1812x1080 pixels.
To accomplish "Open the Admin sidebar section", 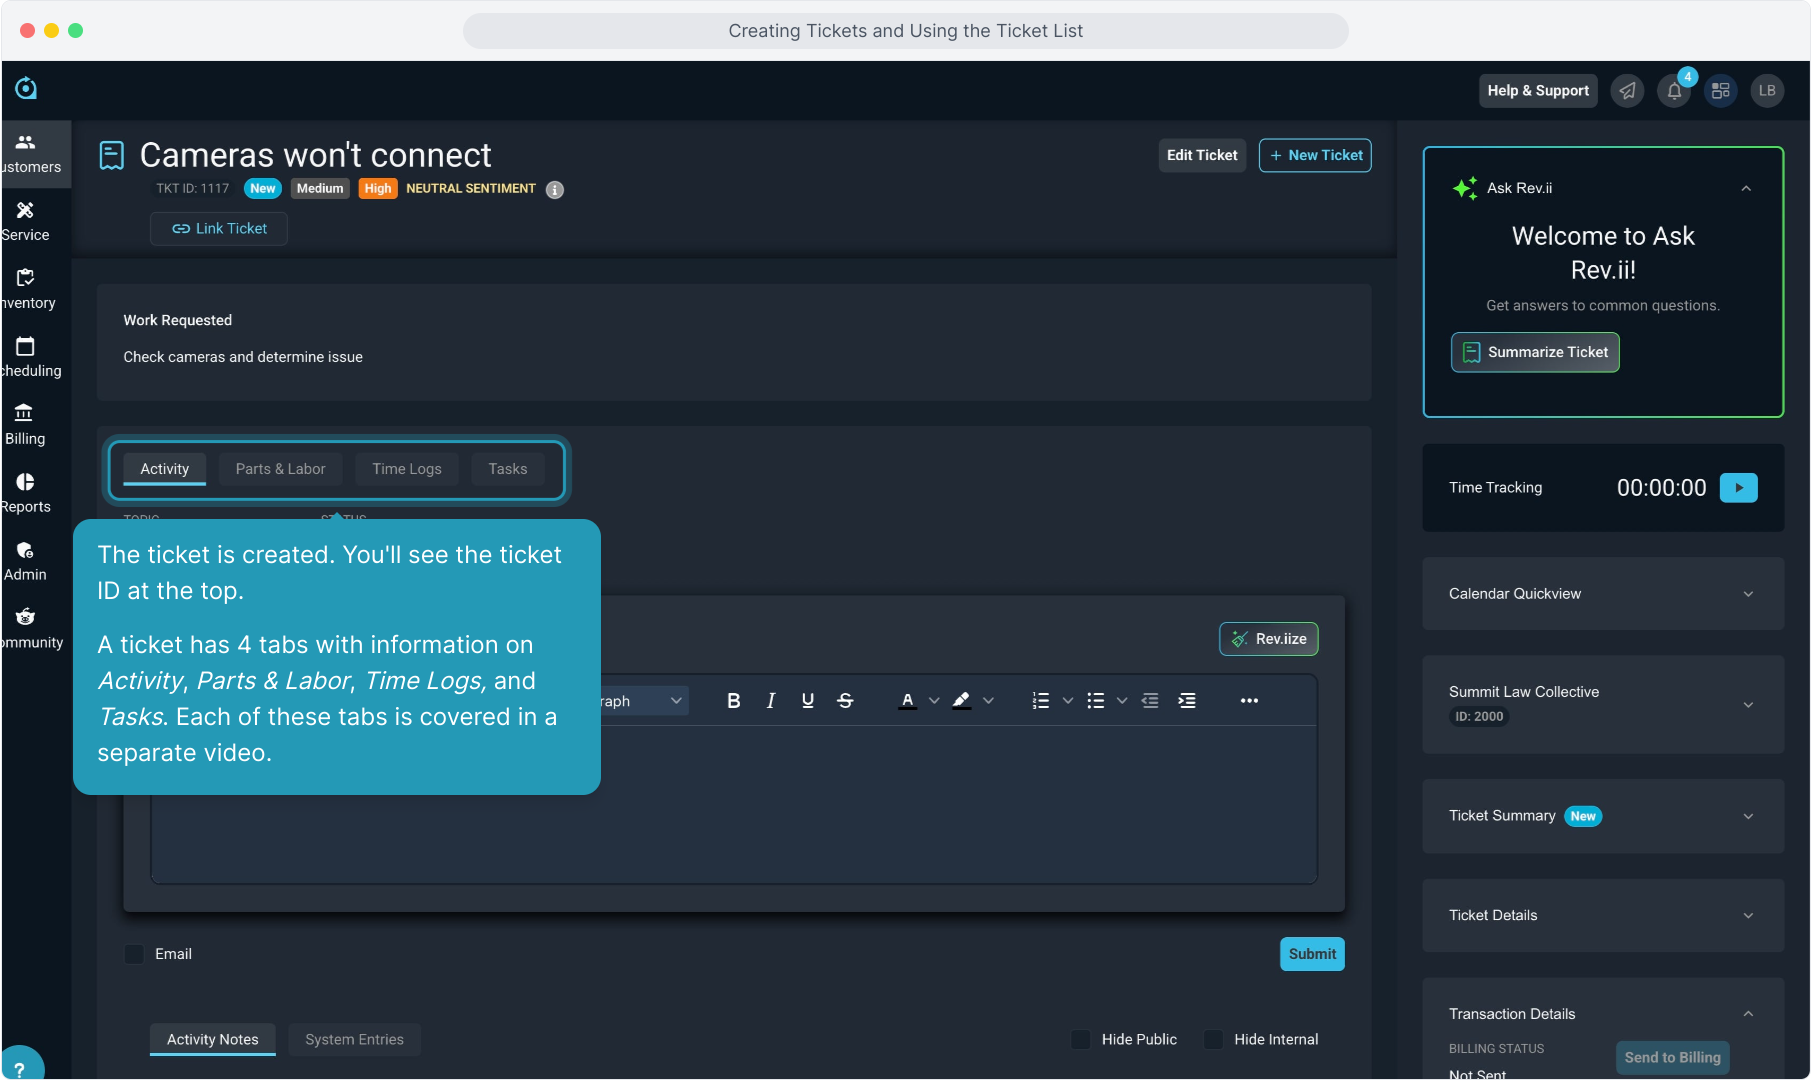I will point(25,561).
